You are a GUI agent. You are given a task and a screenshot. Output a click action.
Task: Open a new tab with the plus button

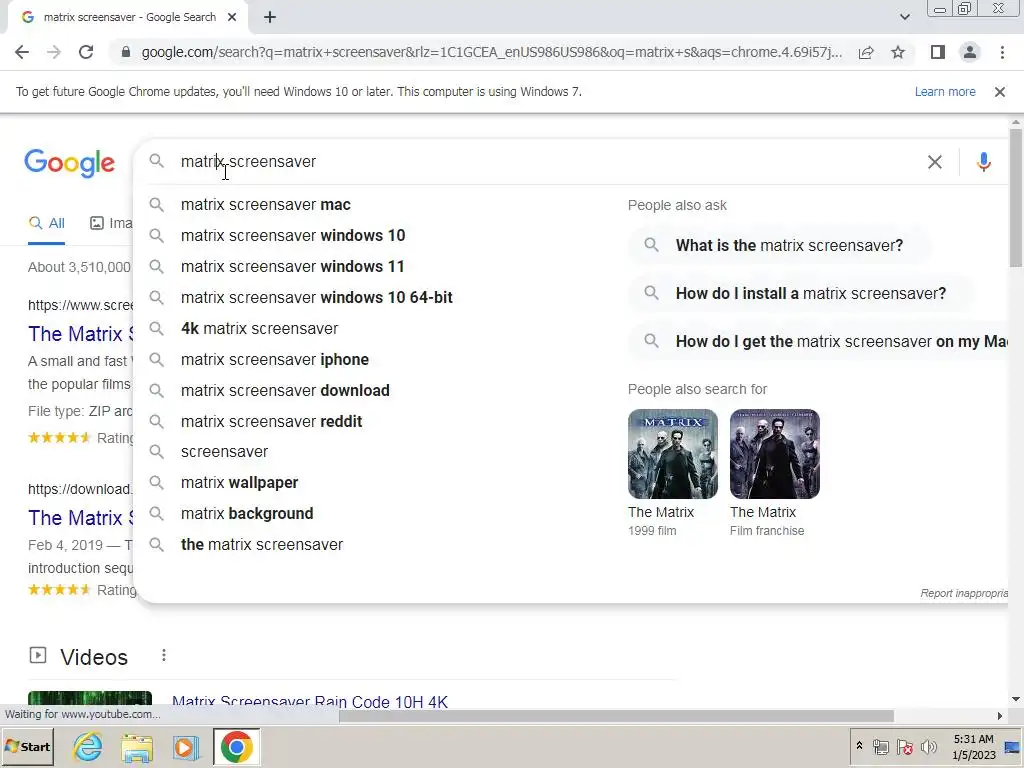tap(270, 18)
